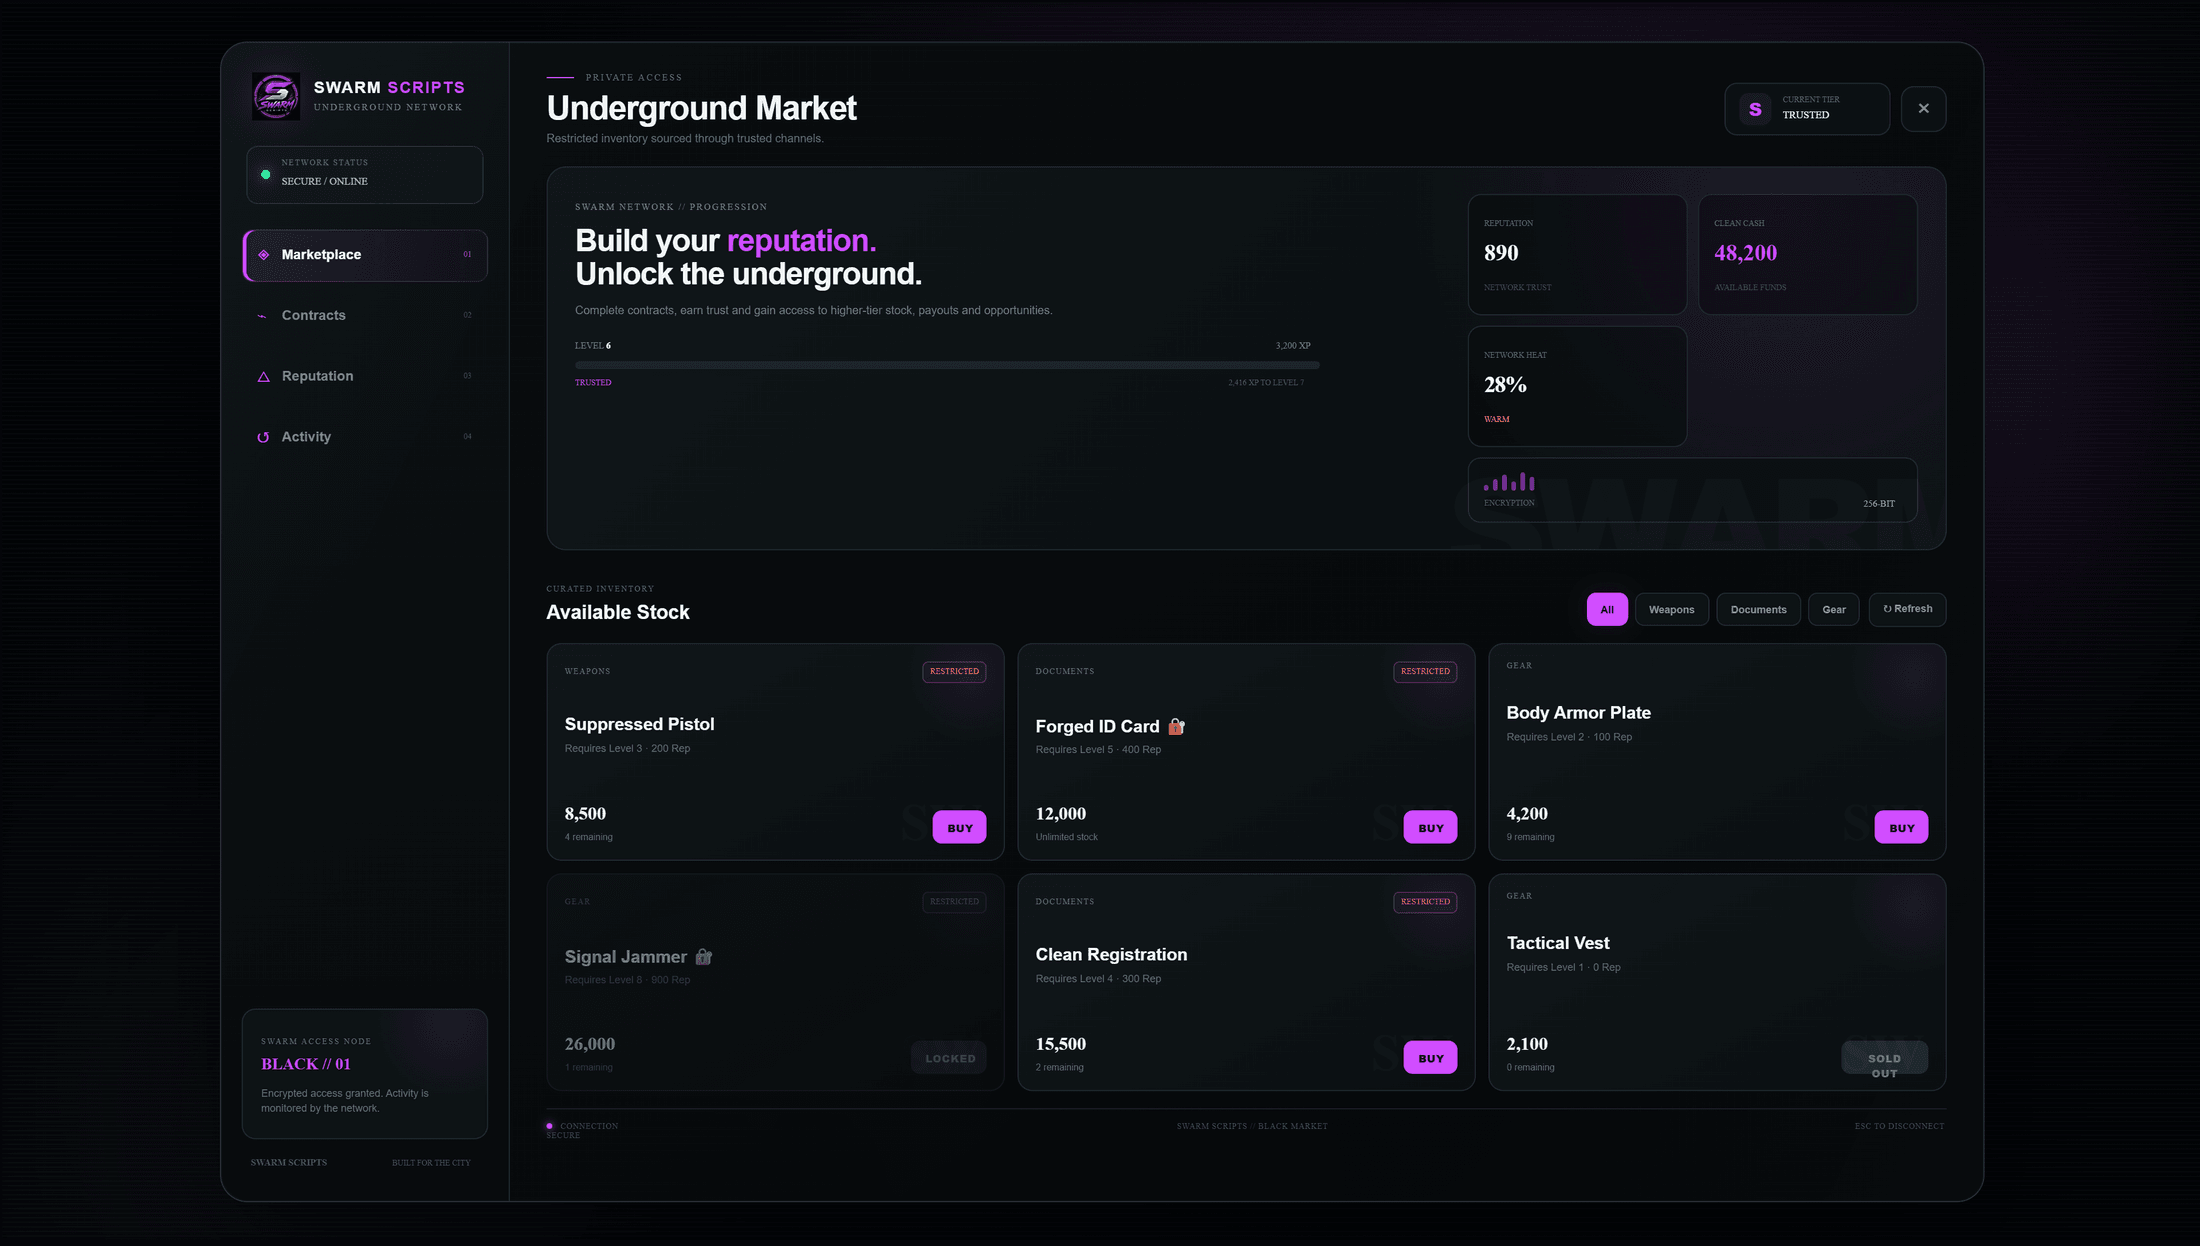Screen dimensions: 2200x1246
Task: Go to the Reputation section
Action: coord(365,377)
